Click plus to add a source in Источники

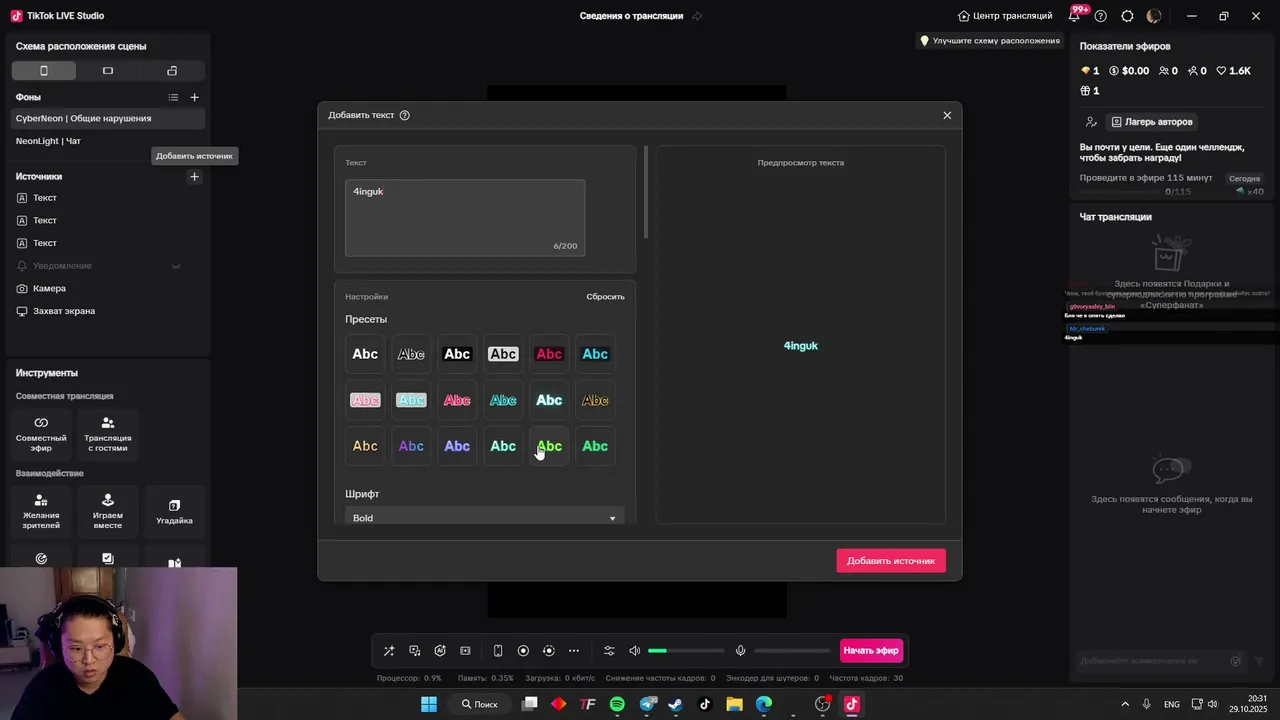tap(195, 177)
